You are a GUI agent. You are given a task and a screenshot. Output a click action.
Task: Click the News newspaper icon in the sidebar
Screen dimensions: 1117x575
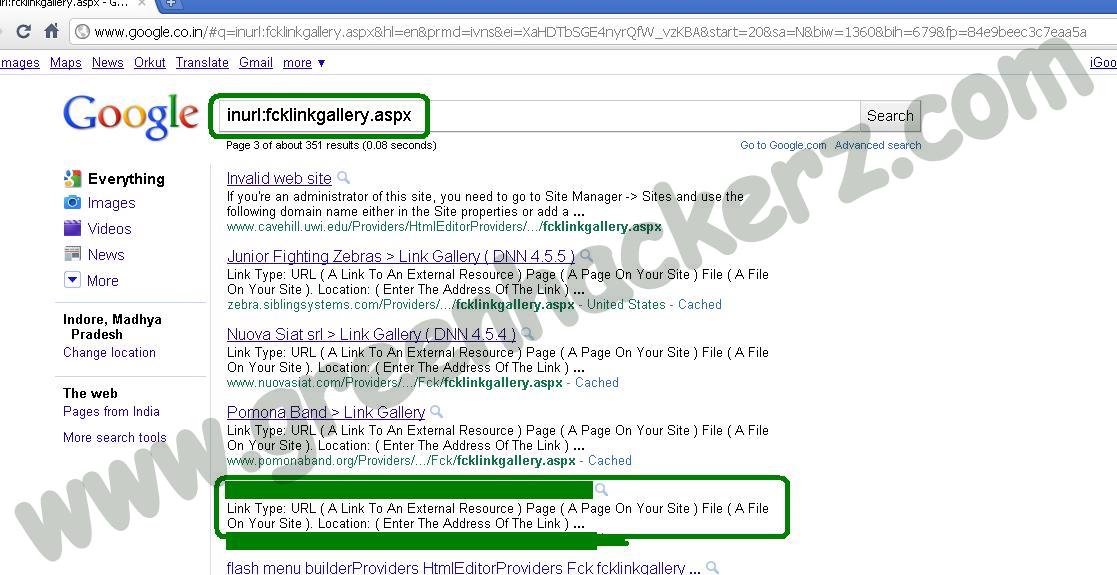click(x=72, y=254)
